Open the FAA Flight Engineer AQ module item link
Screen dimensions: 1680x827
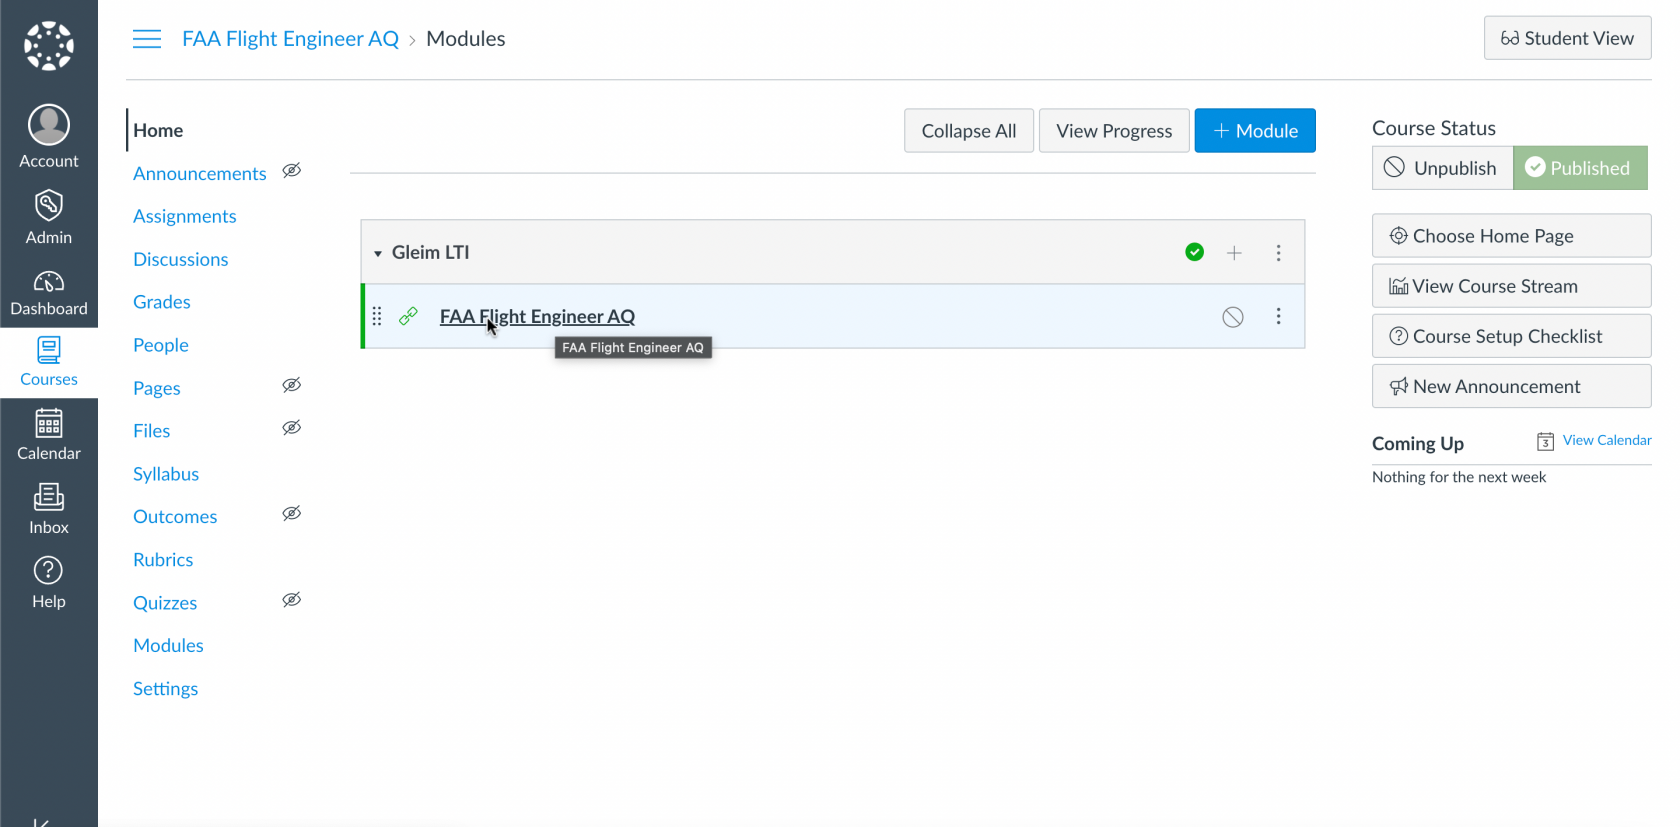[537, 317]
